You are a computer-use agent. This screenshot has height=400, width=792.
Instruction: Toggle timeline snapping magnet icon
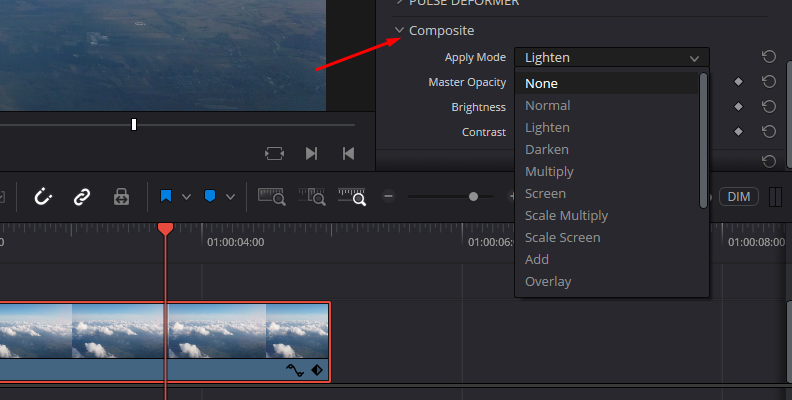43,197
